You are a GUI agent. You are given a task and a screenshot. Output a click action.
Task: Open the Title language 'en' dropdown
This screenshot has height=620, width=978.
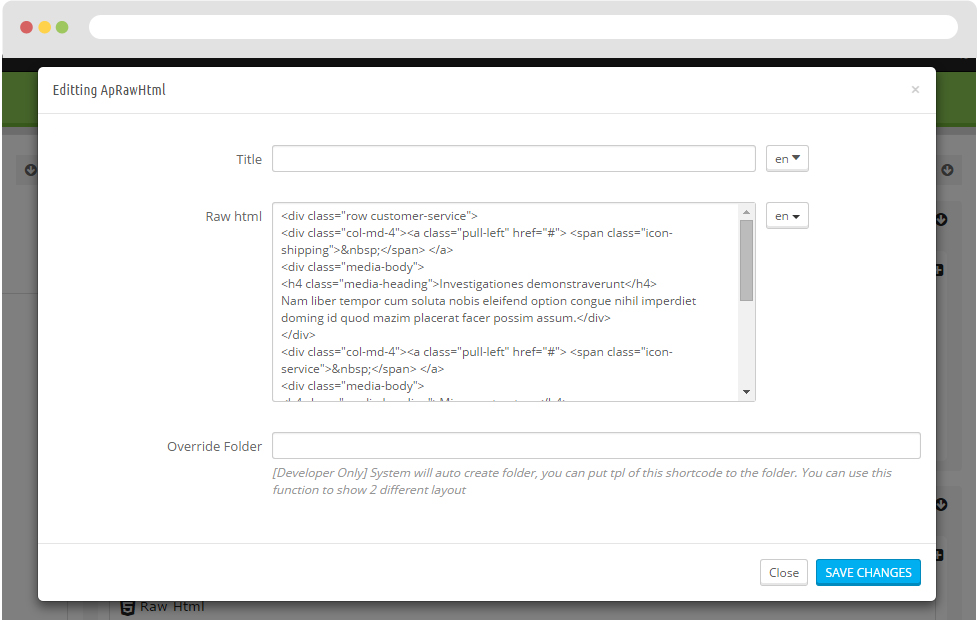pos(787,158)
